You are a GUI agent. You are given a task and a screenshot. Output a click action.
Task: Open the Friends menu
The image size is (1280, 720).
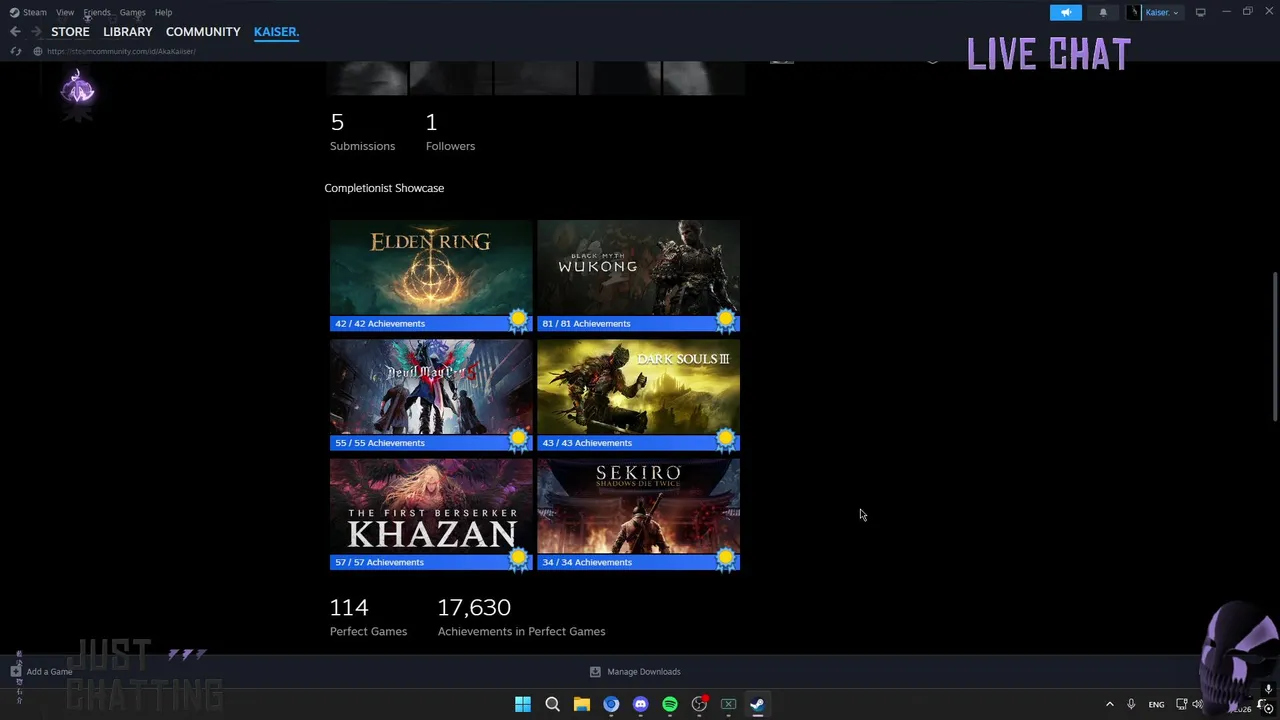pyautogui.click(x=97, y=12)
